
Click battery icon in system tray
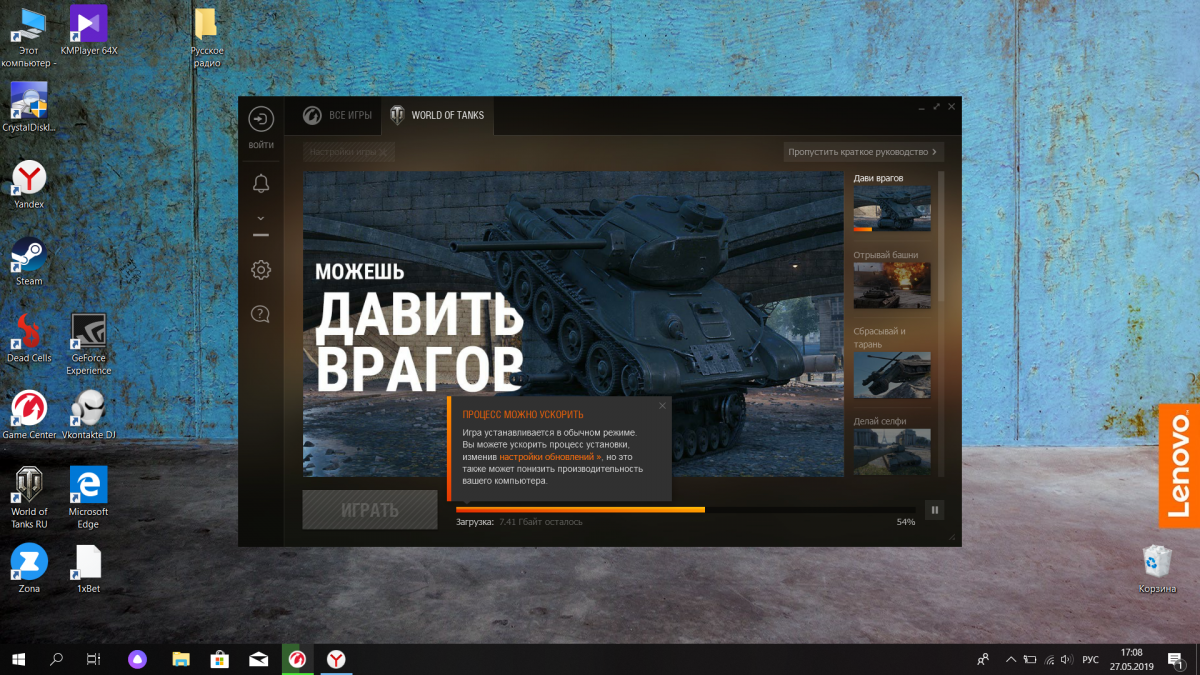click(x=1030, y=659)
